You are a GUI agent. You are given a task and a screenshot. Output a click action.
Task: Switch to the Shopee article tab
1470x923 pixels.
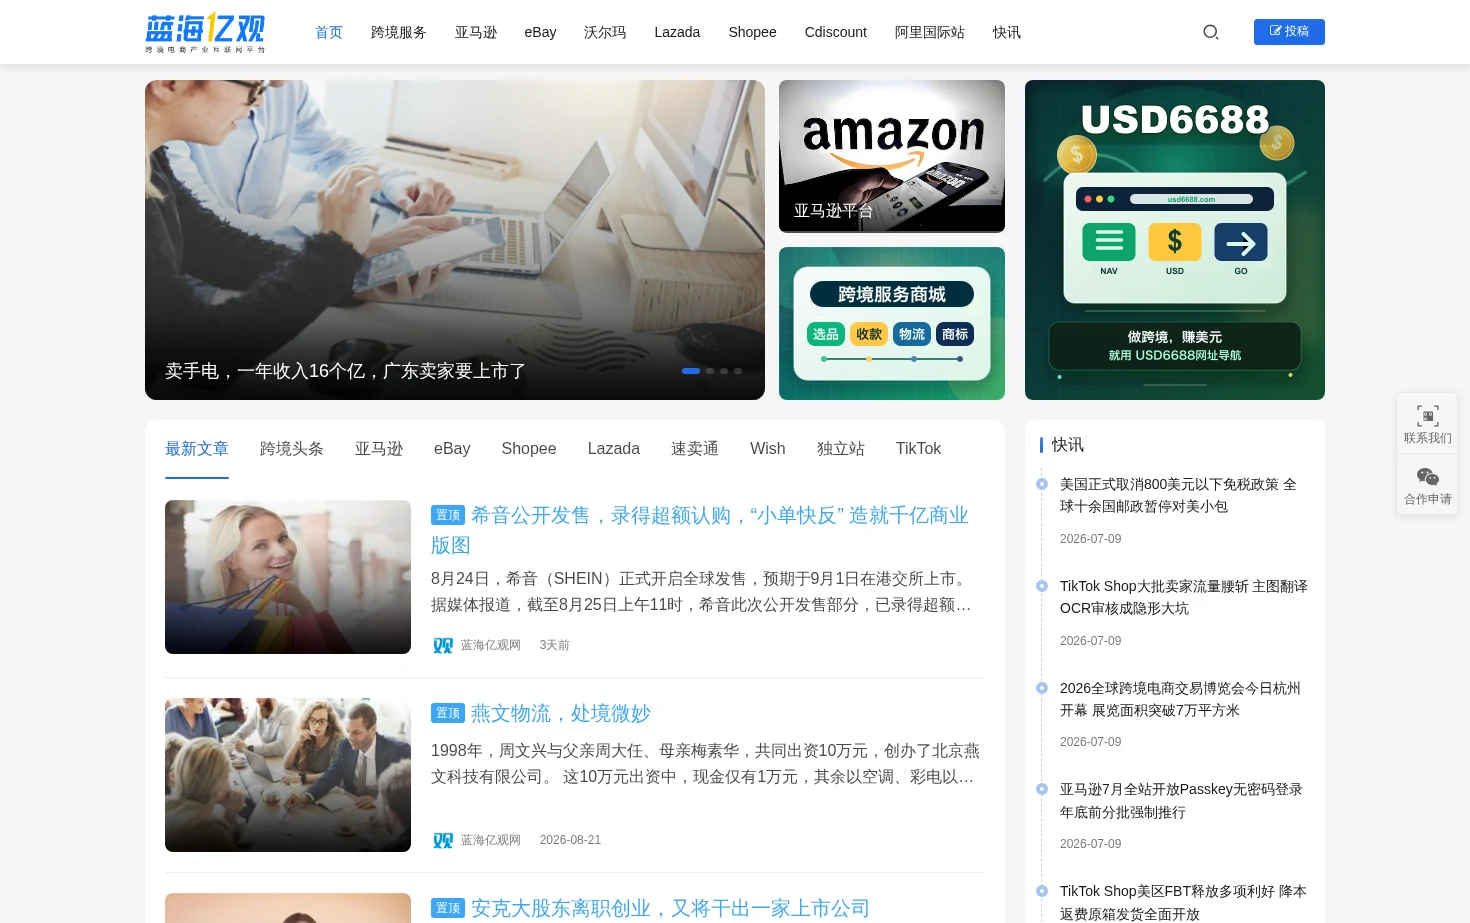529,449
